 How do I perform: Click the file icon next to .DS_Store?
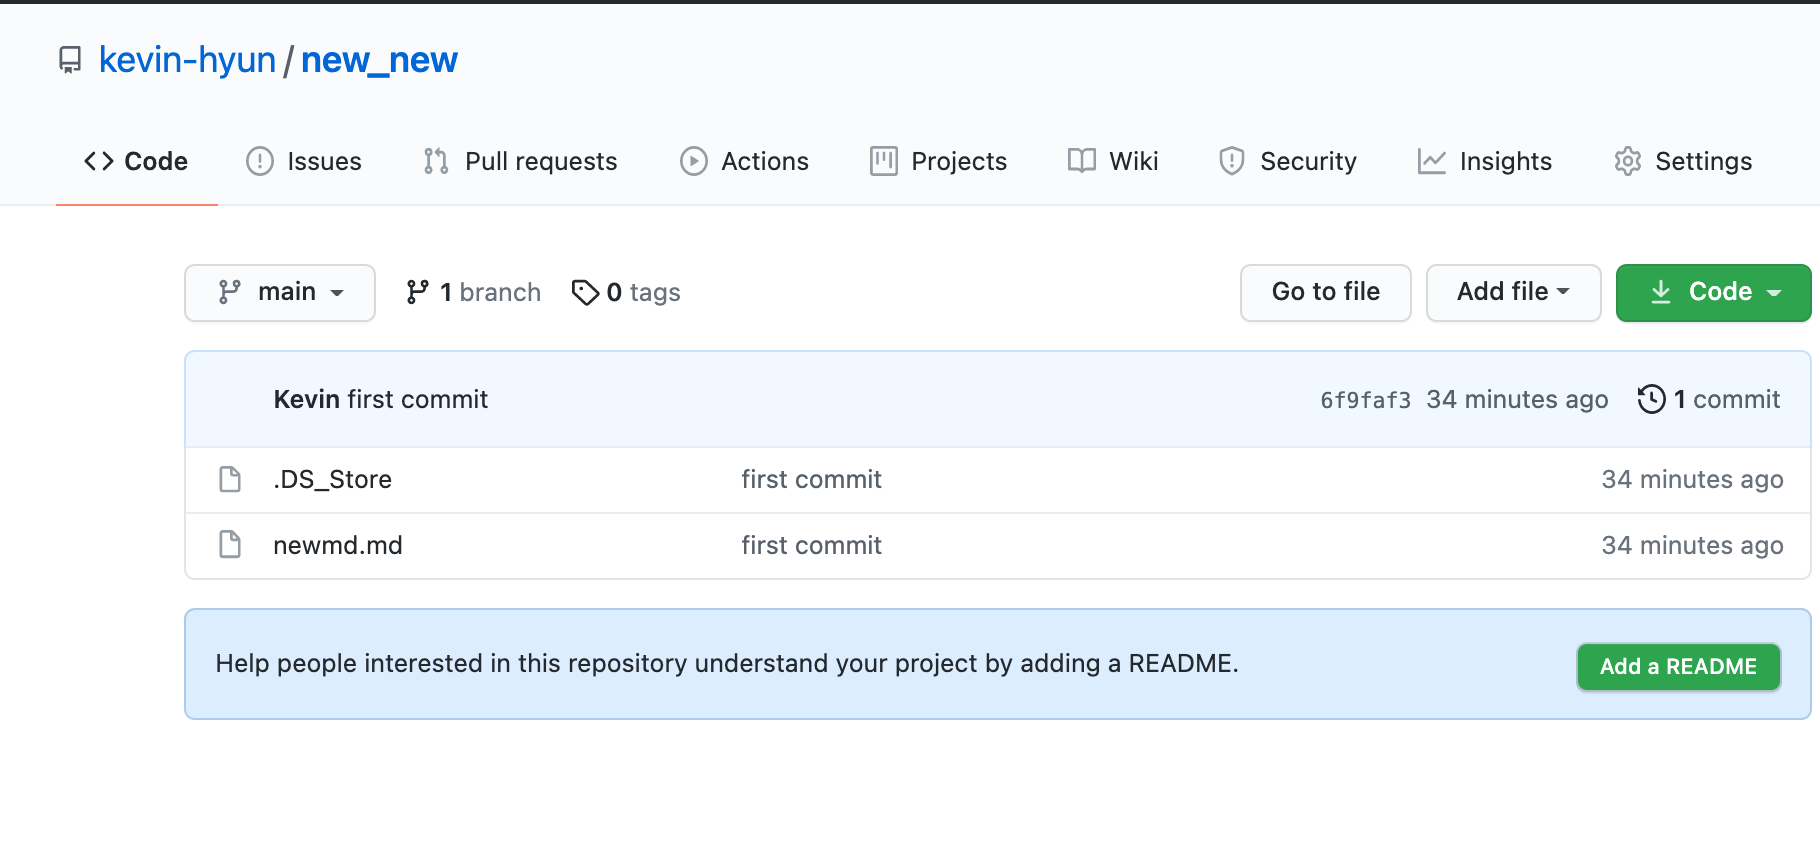point(230,480)
